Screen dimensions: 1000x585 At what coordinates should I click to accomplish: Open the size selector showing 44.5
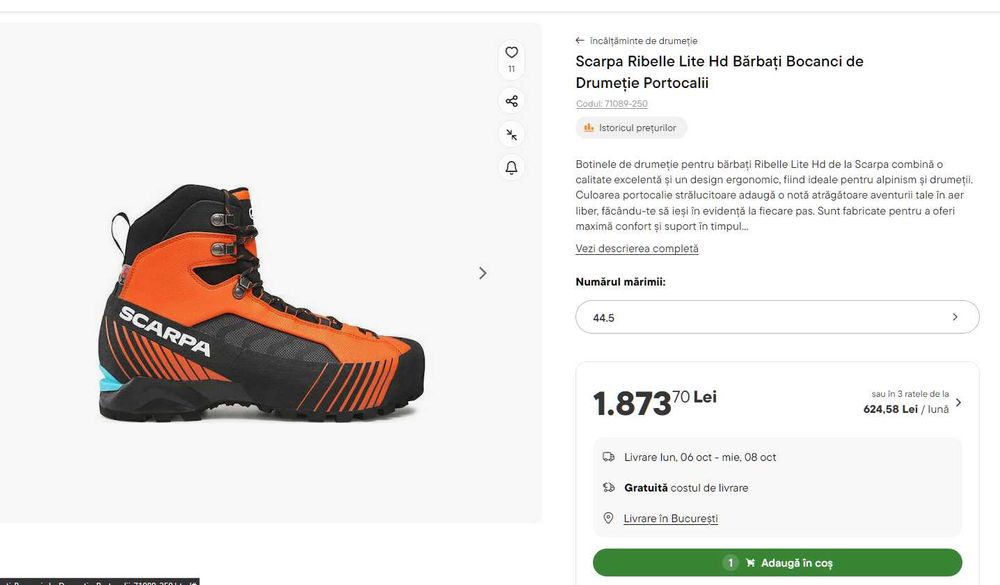point(777,317)
